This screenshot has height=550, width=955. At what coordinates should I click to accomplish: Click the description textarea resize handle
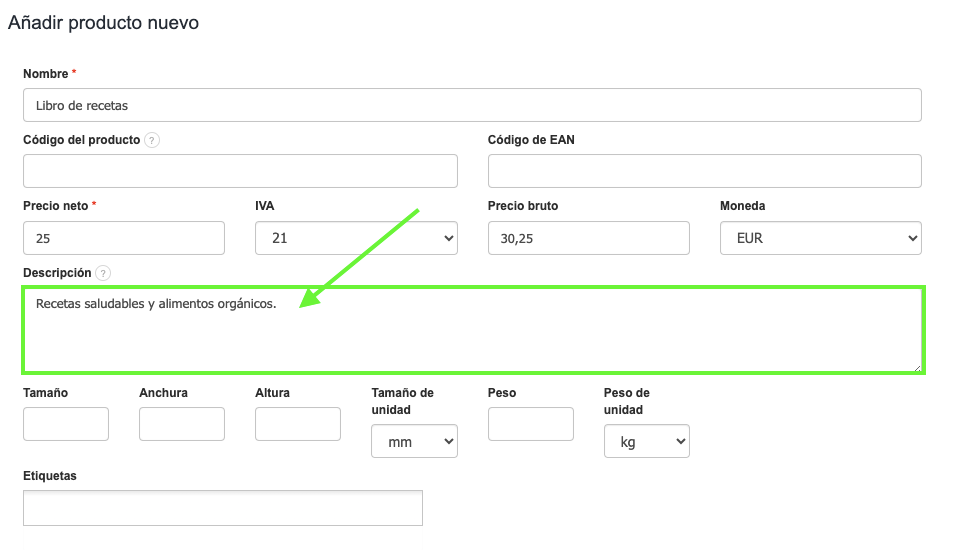click(916, 367)
